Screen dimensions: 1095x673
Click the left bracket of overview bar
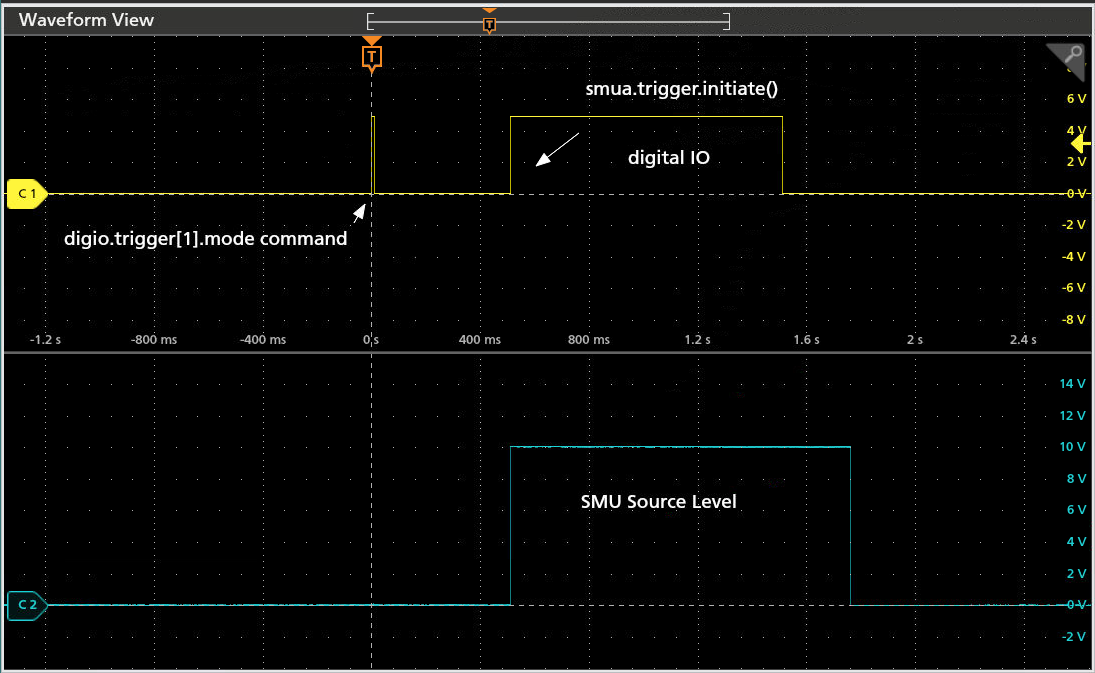tap(369, 21)
